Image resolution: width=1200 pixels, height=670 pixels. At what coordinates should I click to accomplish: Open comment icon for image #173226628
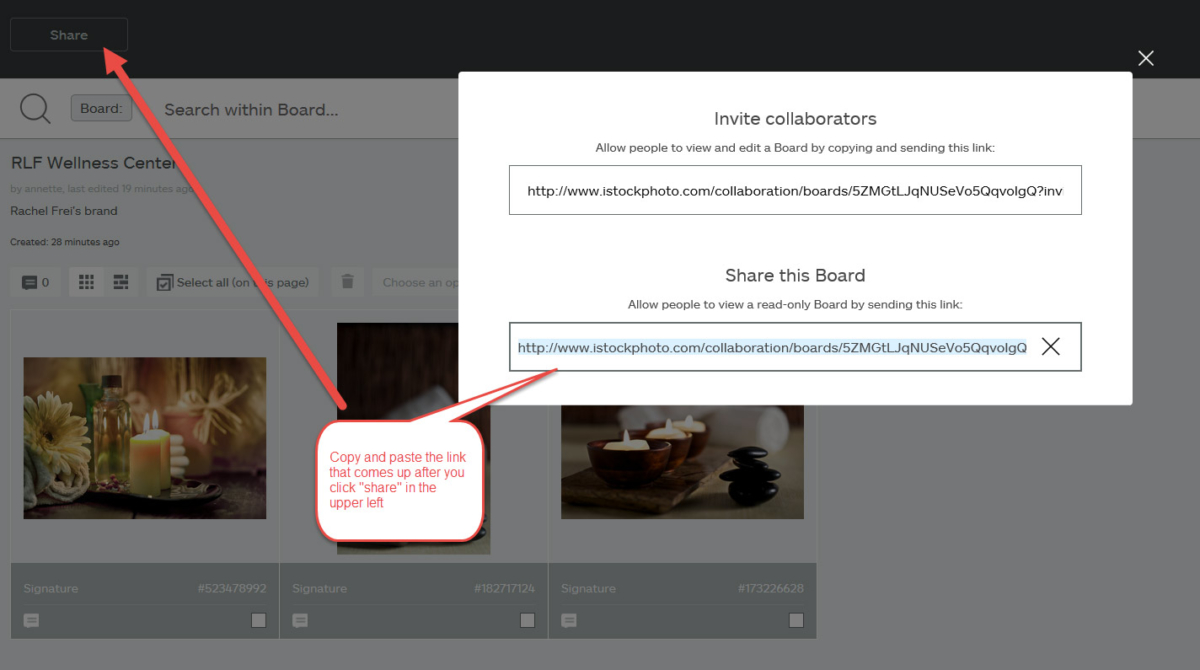(569, 620)
